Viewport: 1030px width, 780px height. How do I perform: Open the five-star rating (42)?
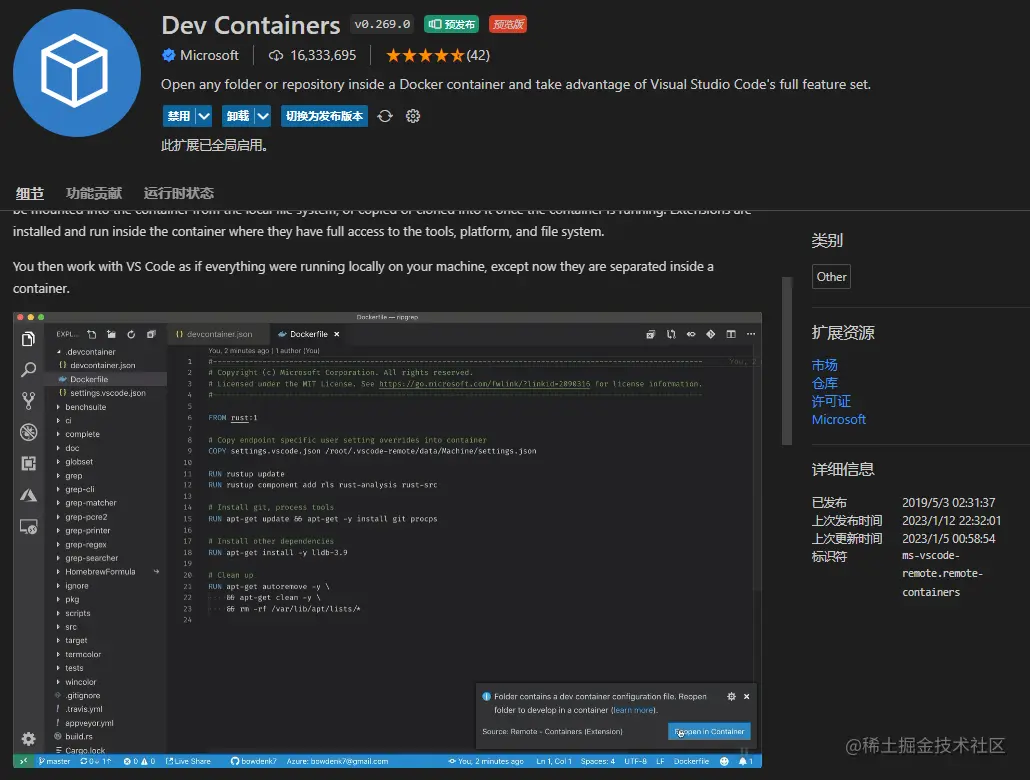pyautogui.click(x=437, y=56)
